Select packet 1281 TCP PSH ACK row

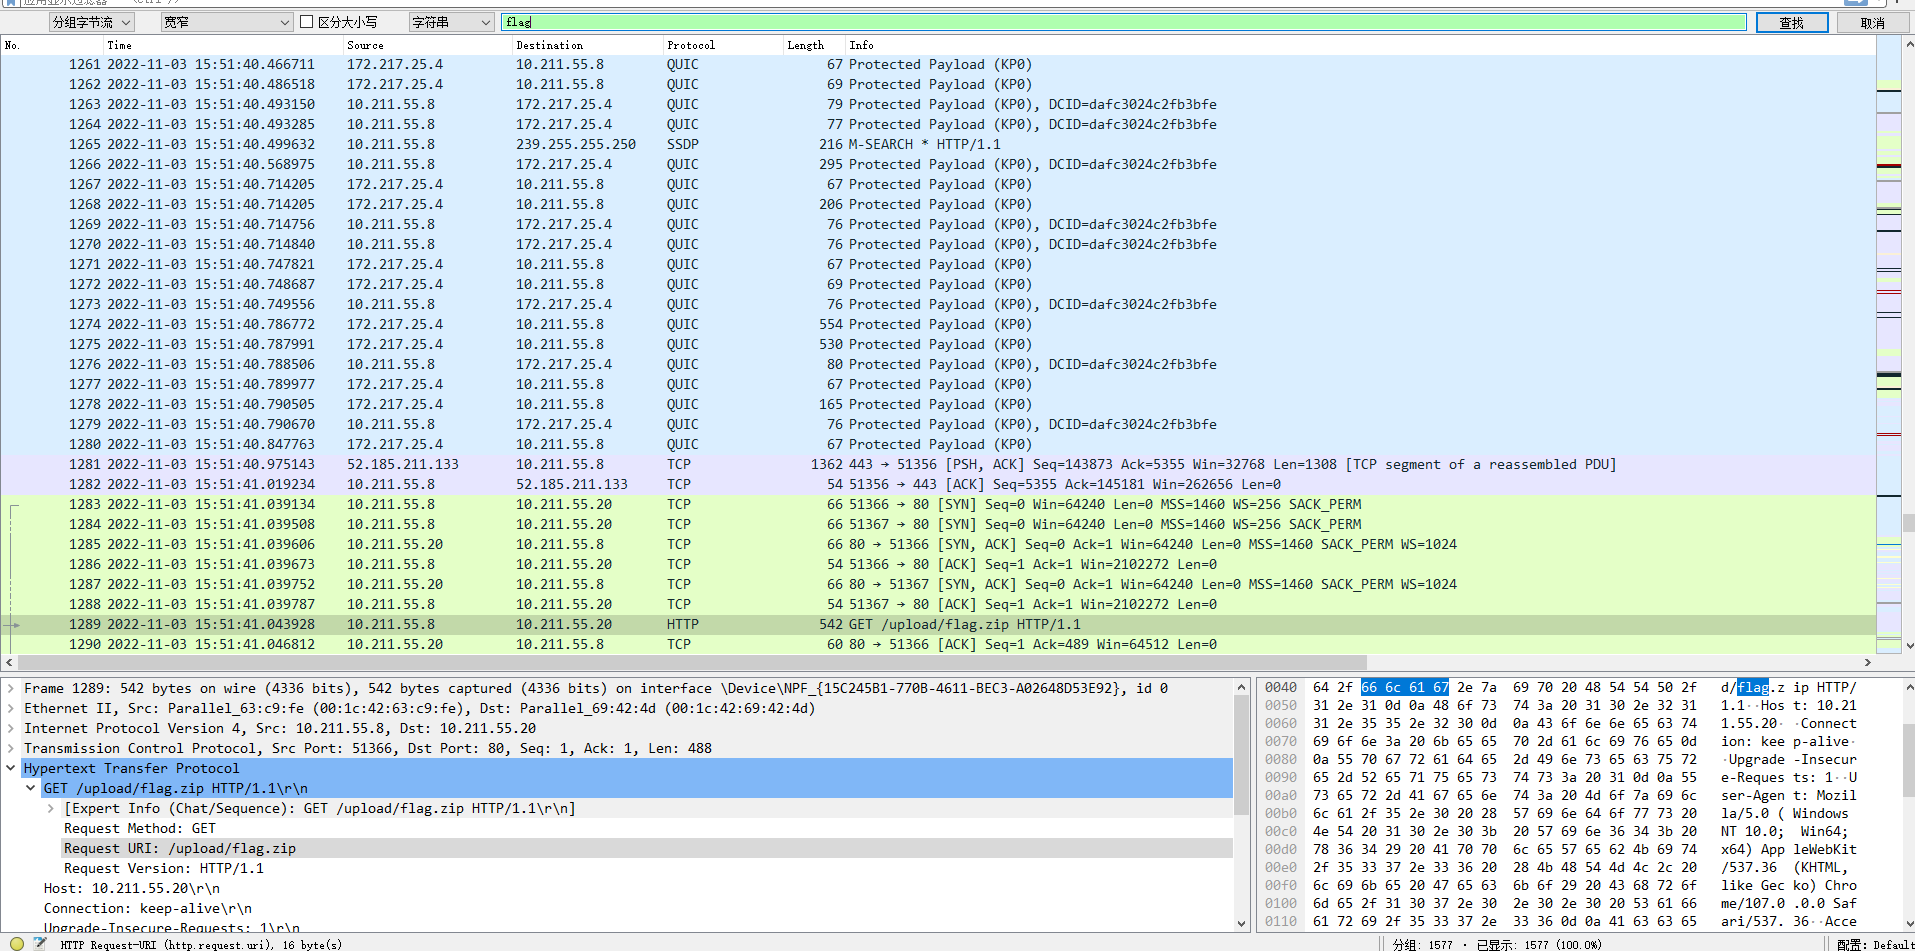pyautogui.click(x=938, y=464)
